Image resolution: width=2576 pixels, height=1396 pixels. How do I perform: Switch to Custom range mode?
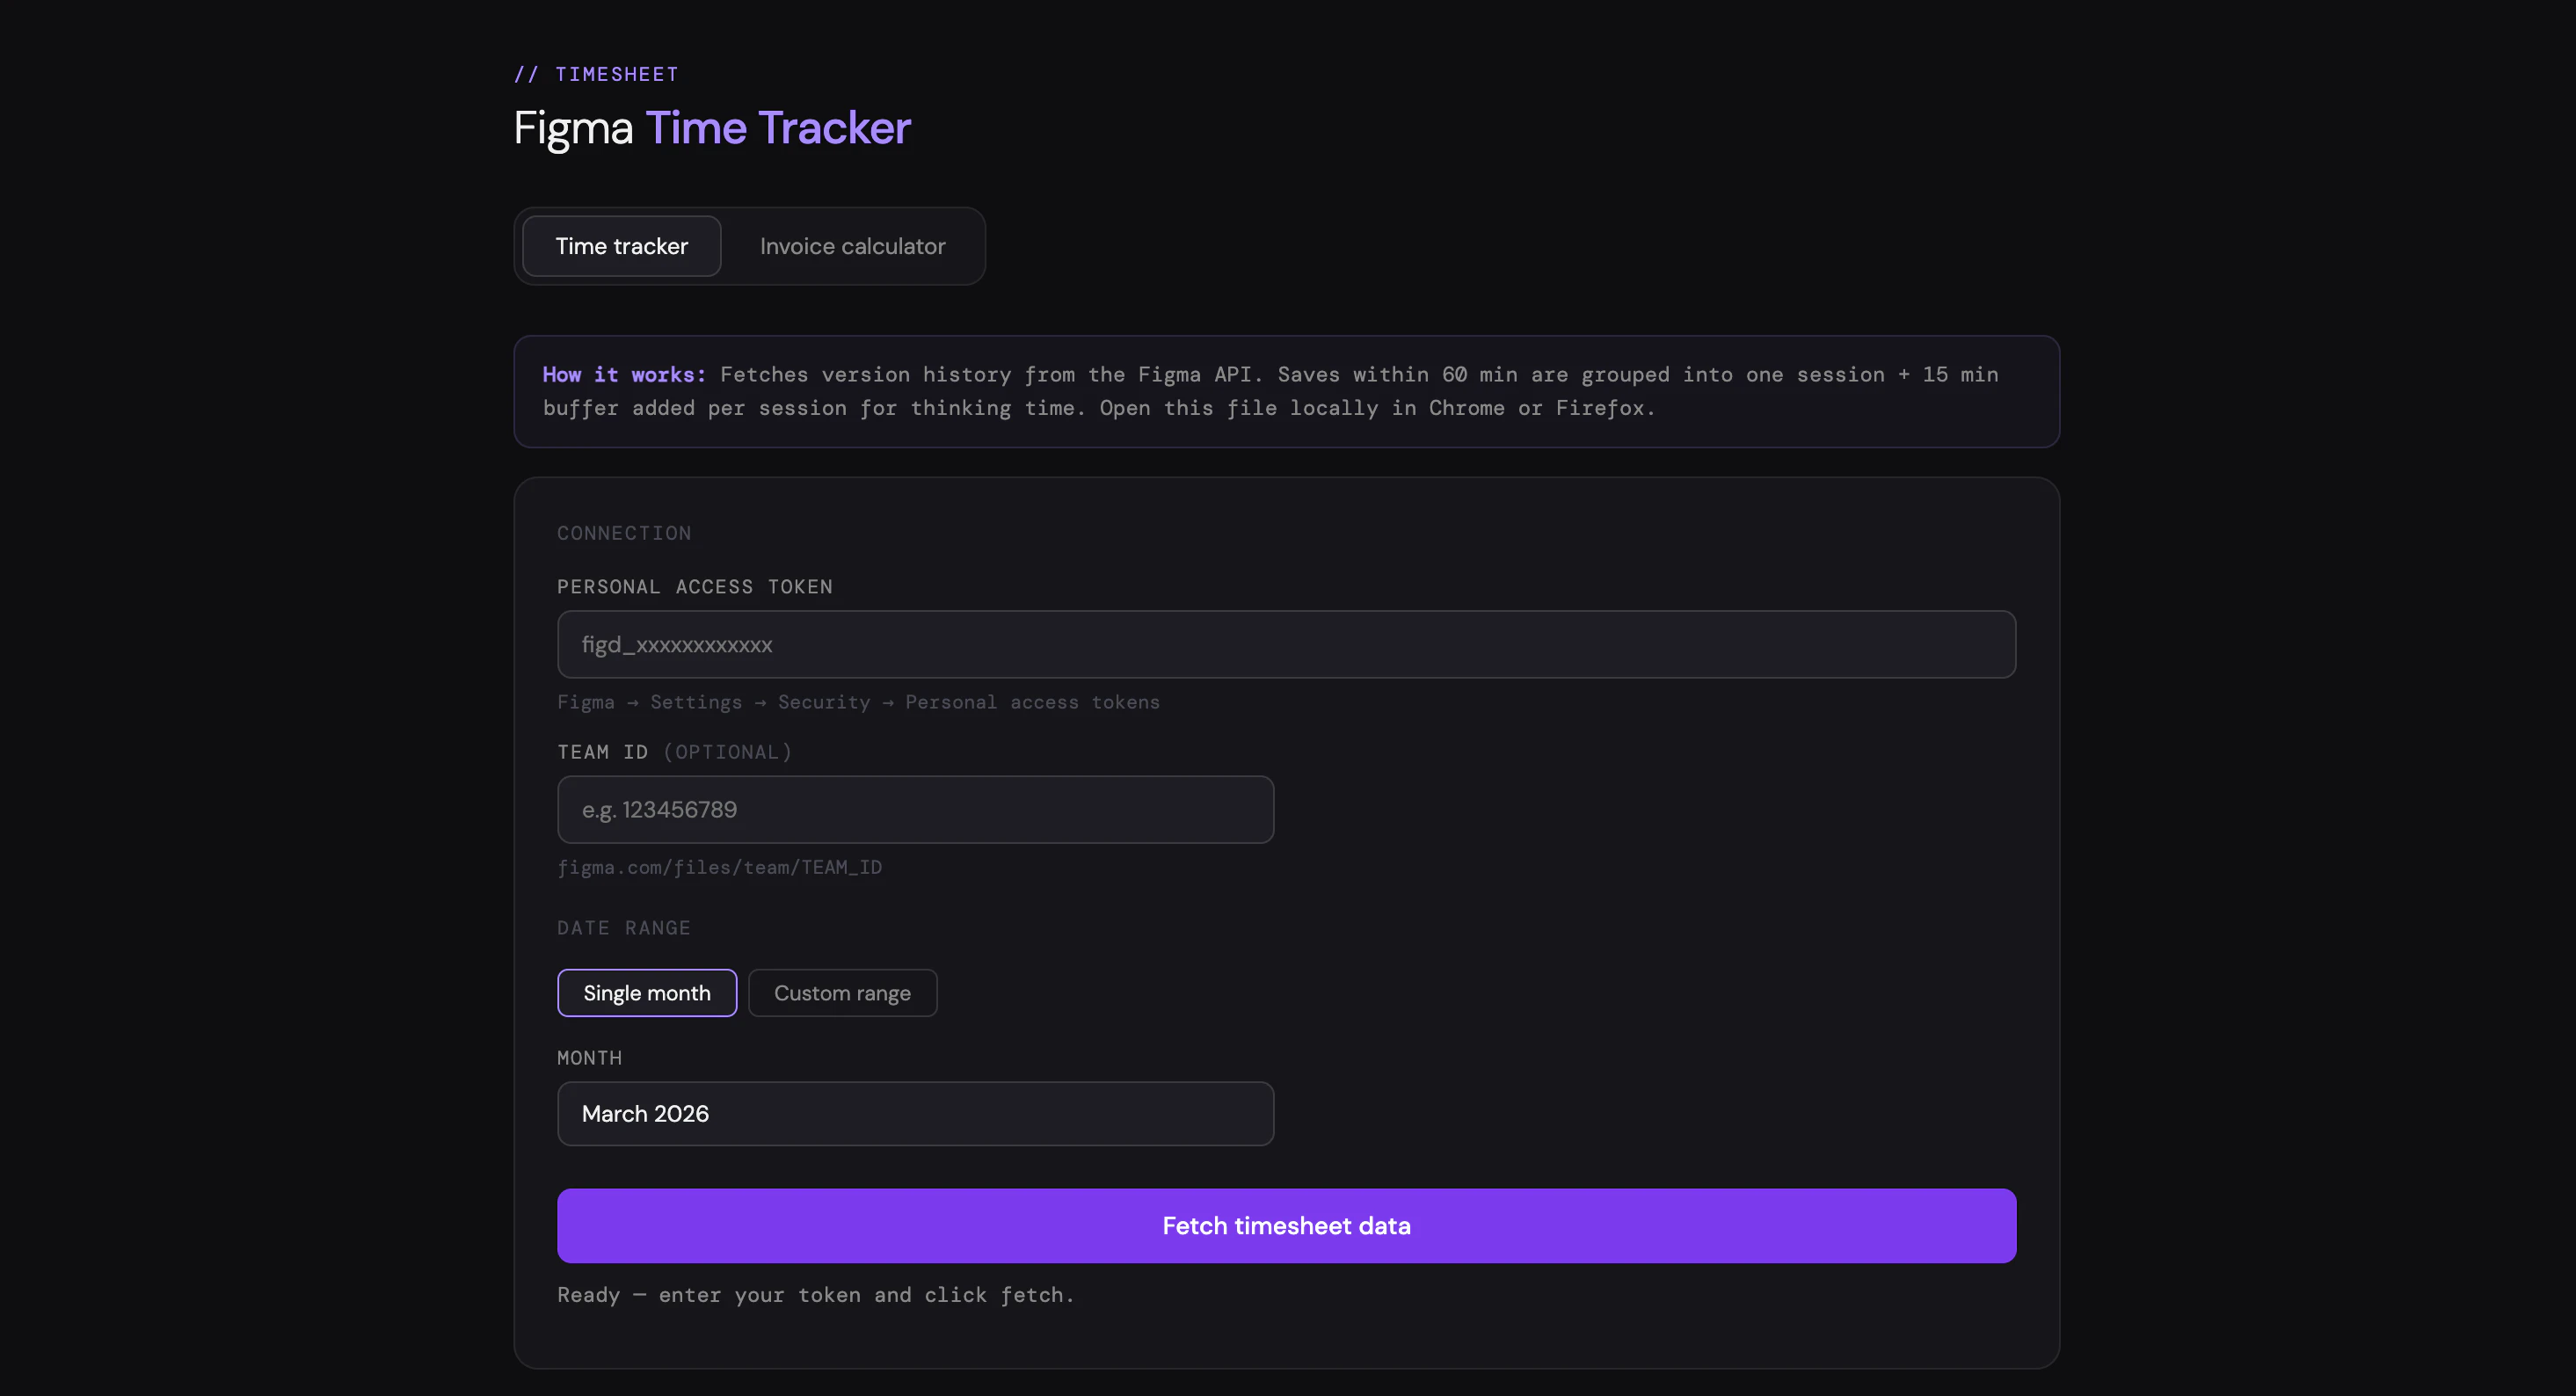(x=842, y=992)
